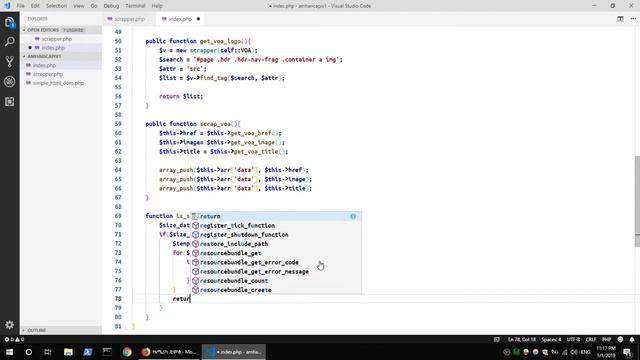Open Task View on the taskbar
The image size is (640, 360).
[48, 352]
